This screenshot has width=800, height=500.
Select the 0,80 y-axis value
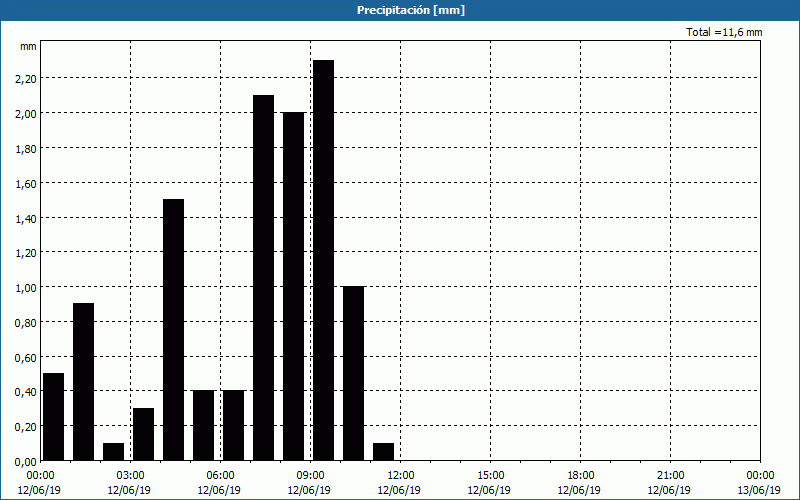point(26,322)
